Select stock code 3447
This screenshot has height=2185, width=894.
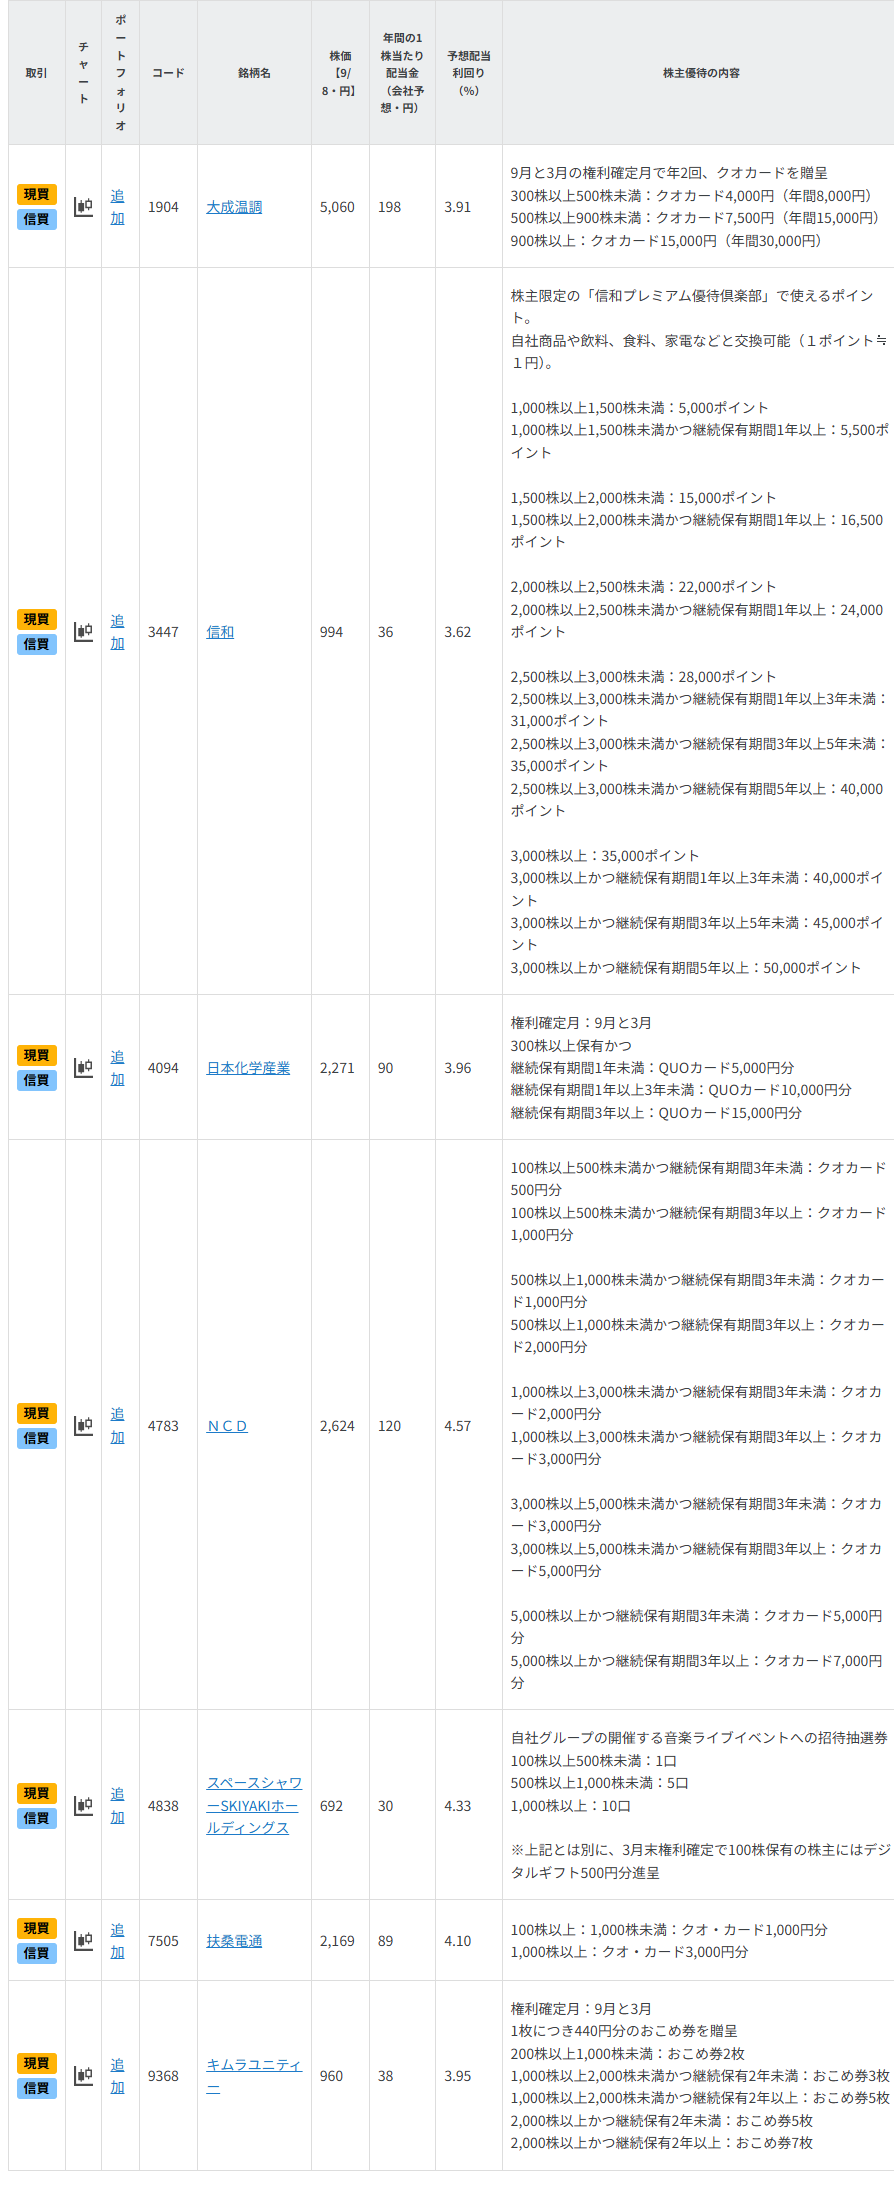(x=163, y=632)
